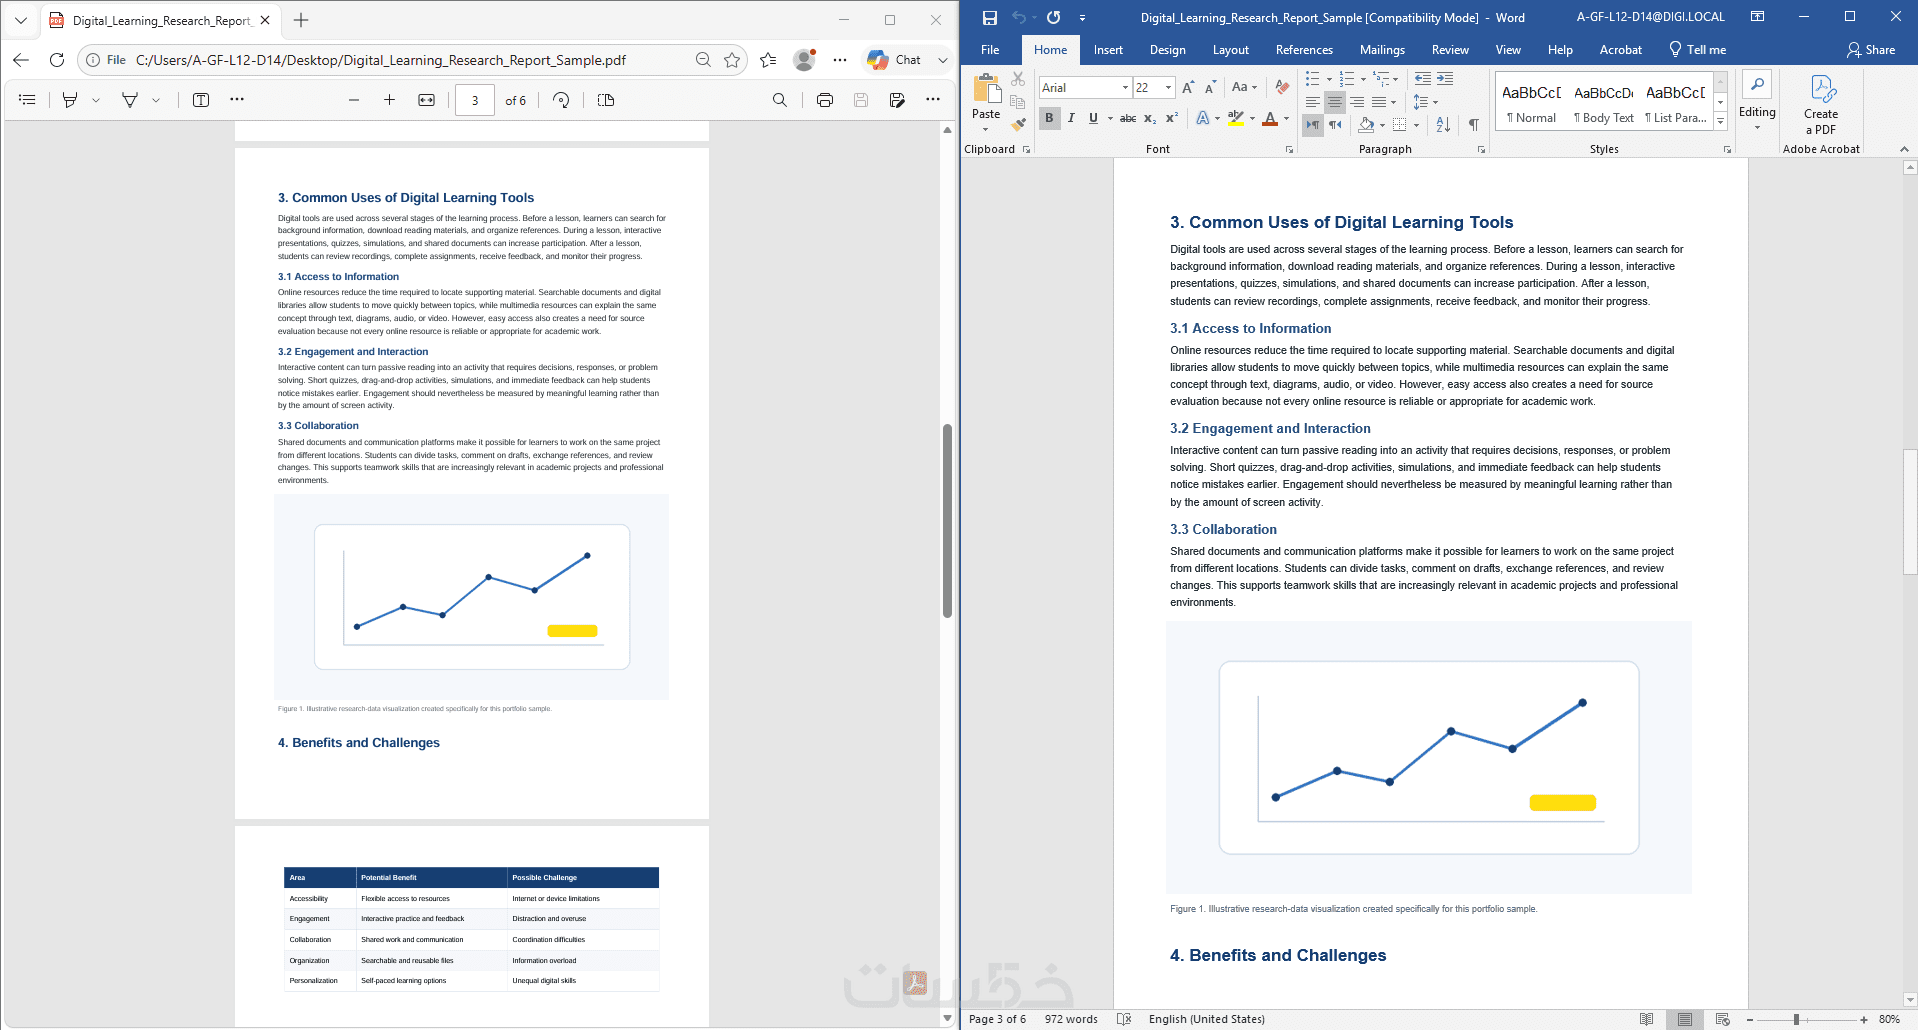Toggle Align Left paragraph alignment

click(1313, 102)
